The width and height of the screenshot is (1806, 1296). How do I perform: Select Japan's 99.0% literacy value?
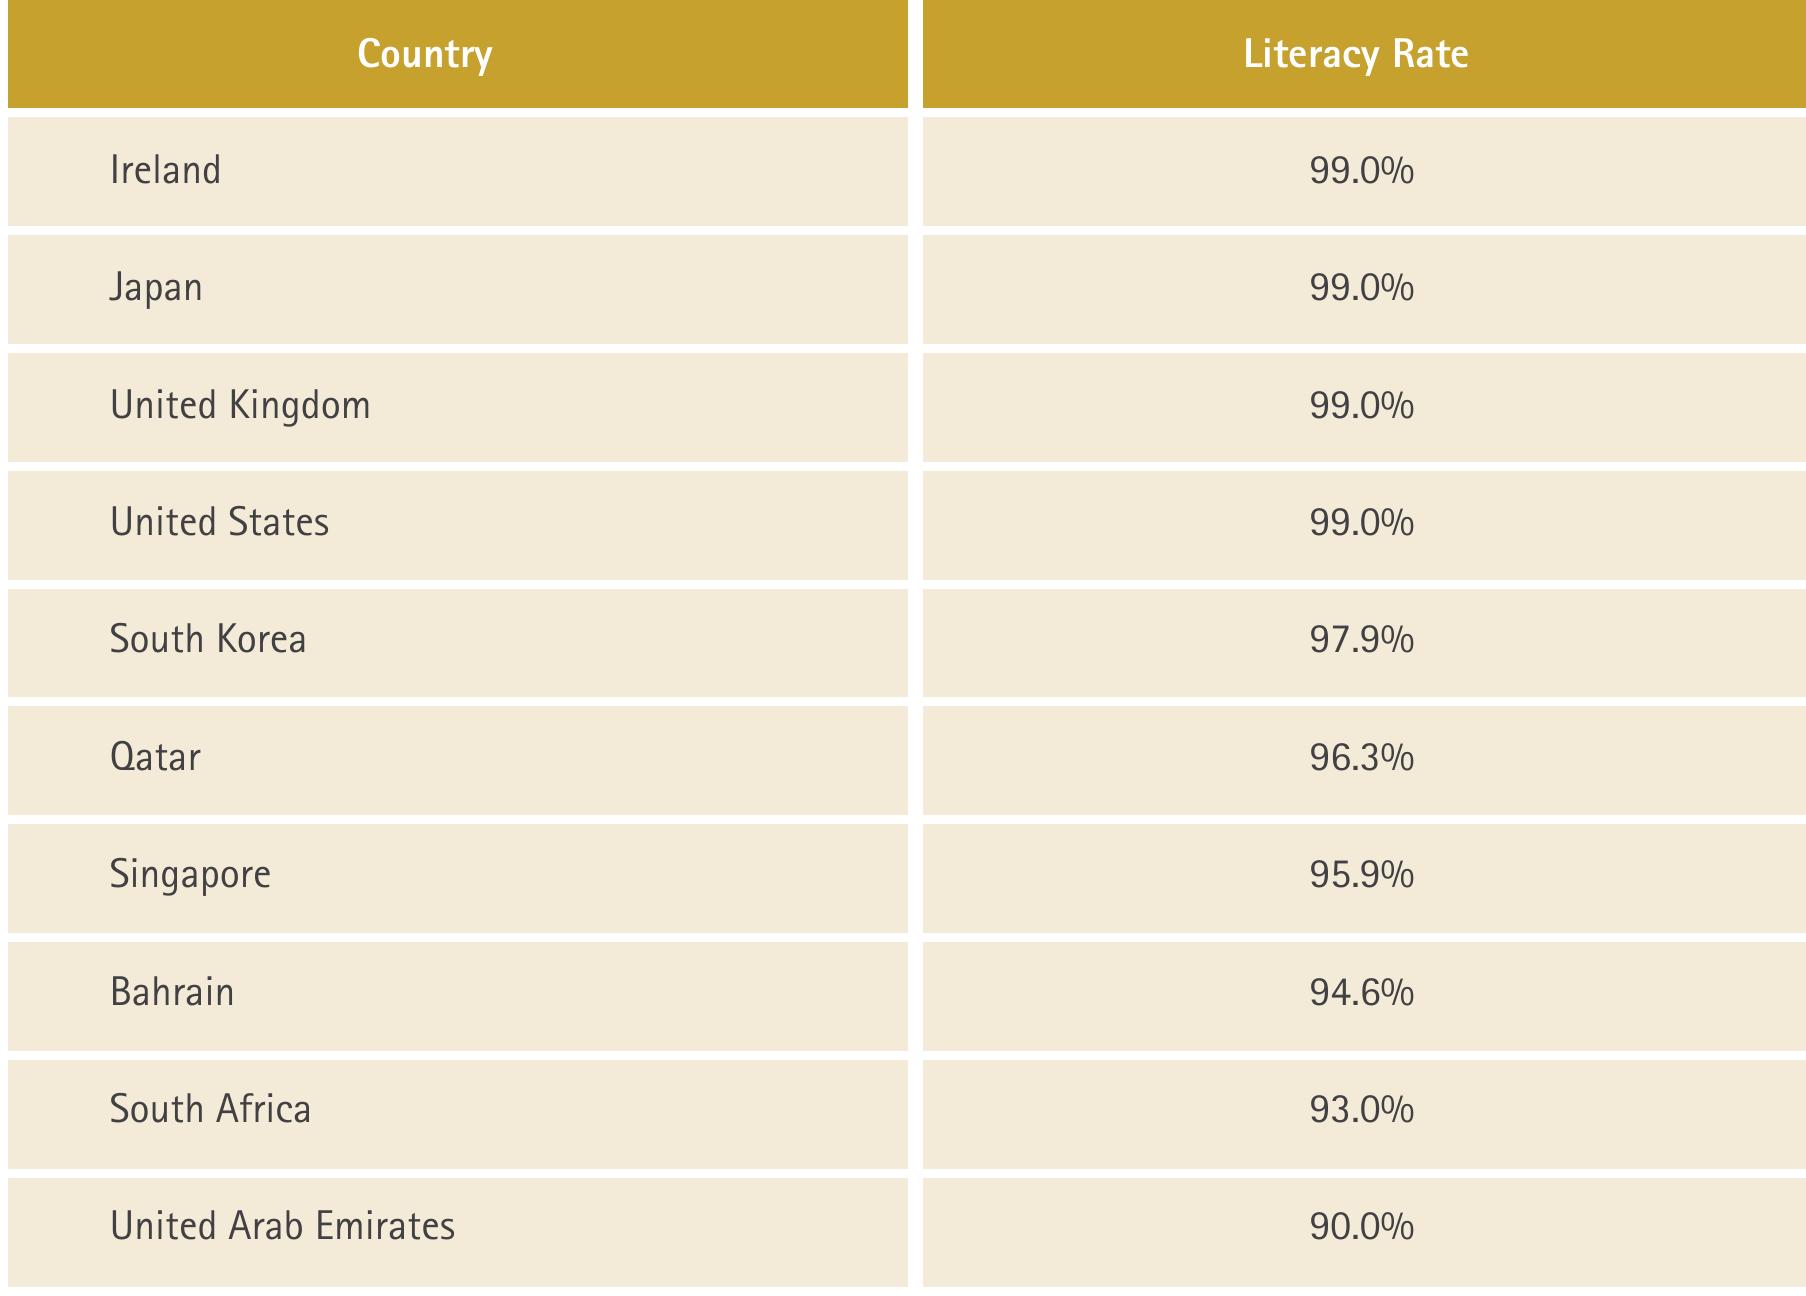point(1361,288)
